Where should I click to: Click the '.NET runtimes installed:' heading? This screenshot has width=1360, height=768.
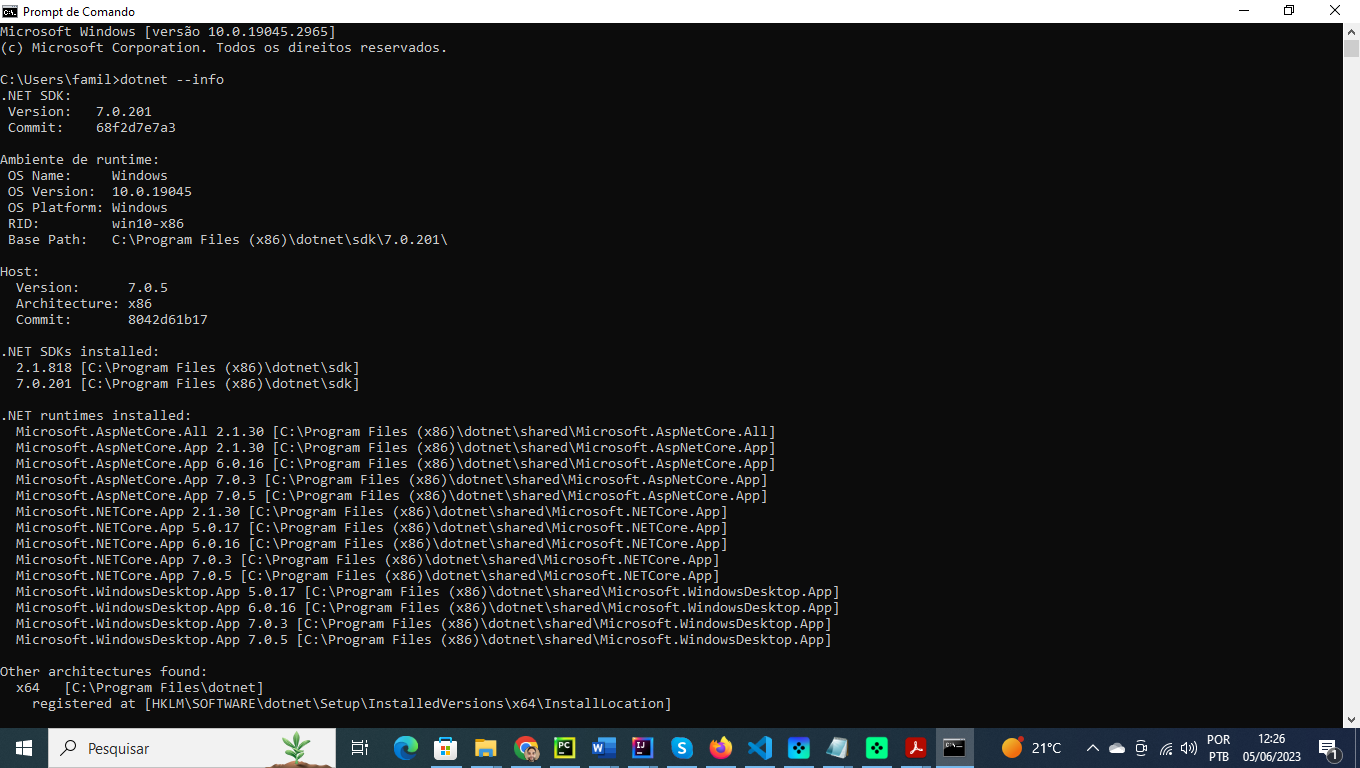point(96,415)
